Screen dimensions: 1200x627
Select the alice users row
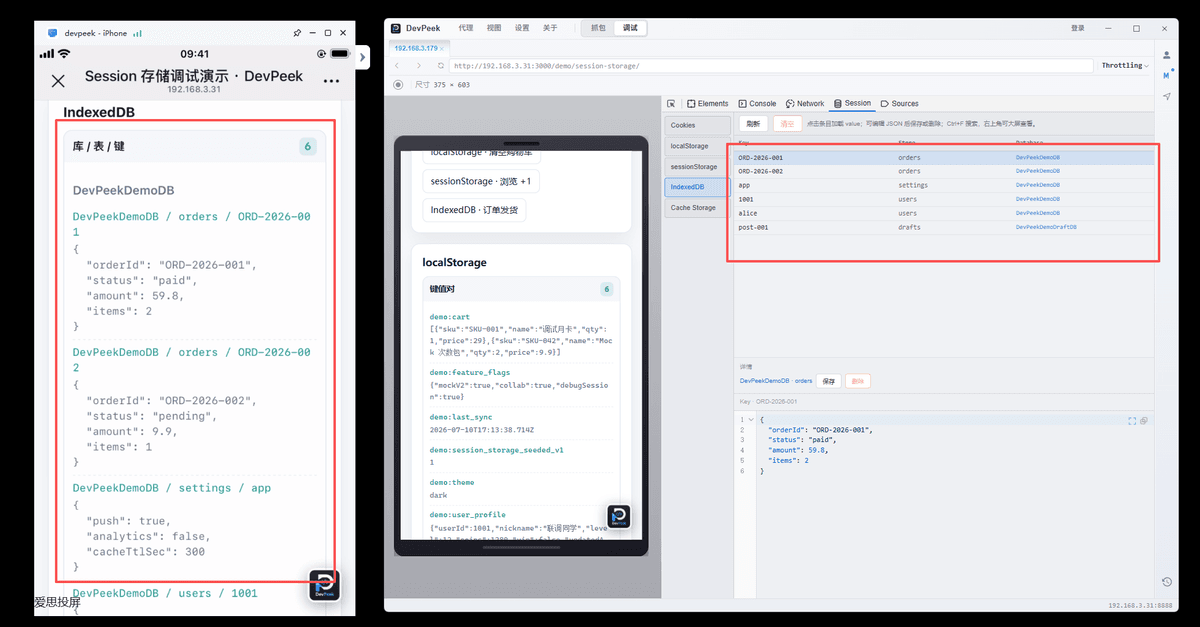point(945,214)
